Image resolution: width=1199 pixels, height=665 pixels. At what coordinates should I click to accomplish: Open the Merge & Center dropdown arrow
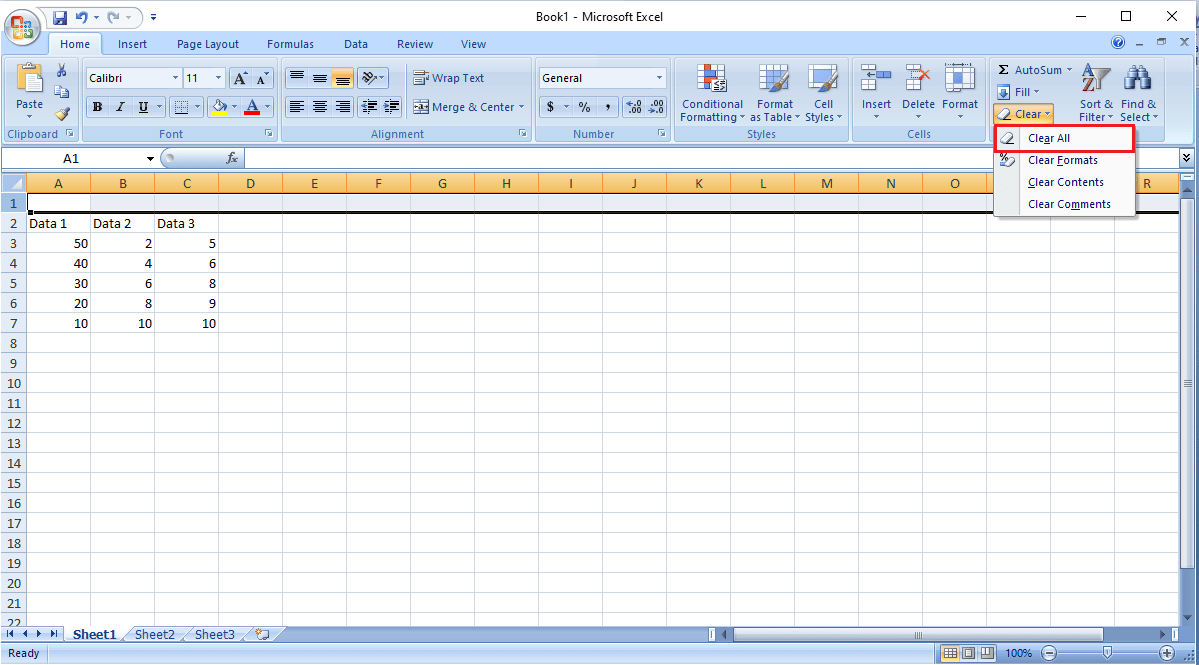pos(522,107)
